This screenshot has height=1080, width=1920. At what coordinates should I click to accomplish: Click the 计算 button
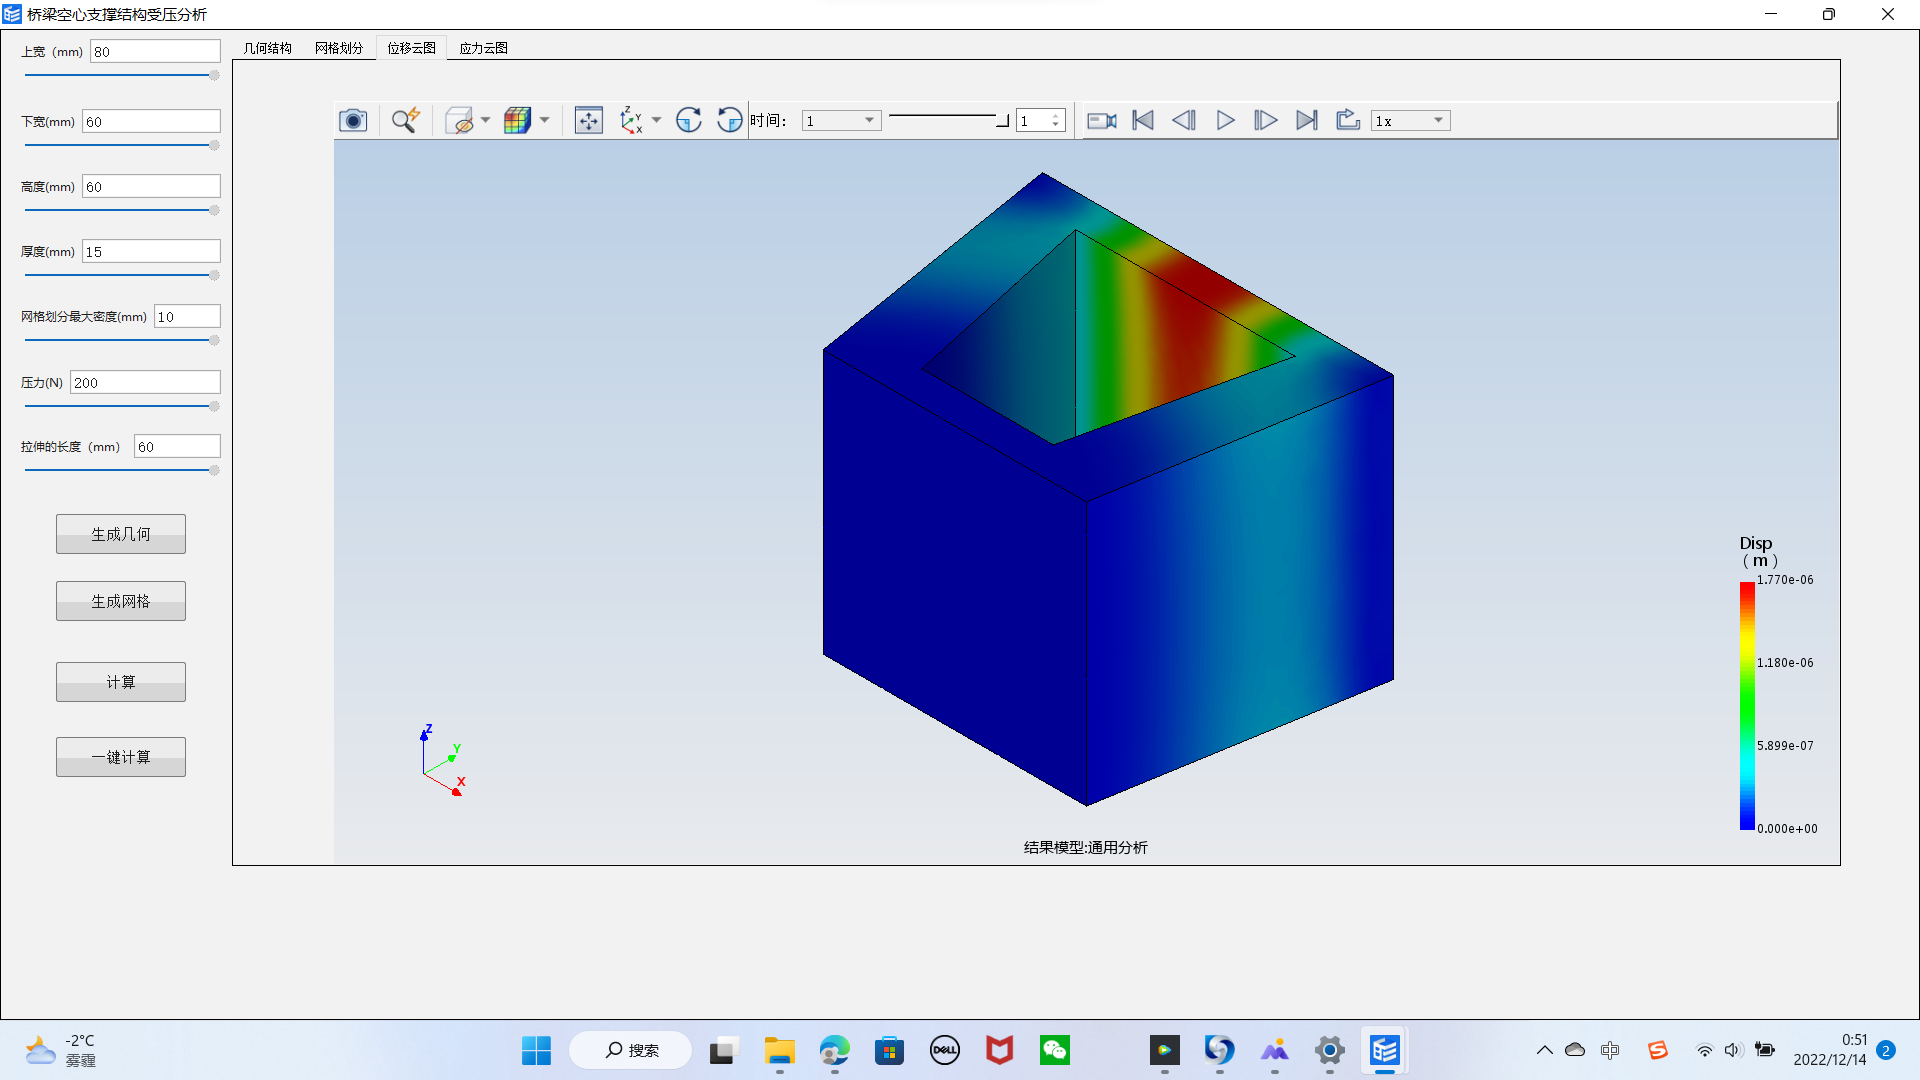point(121,682)
